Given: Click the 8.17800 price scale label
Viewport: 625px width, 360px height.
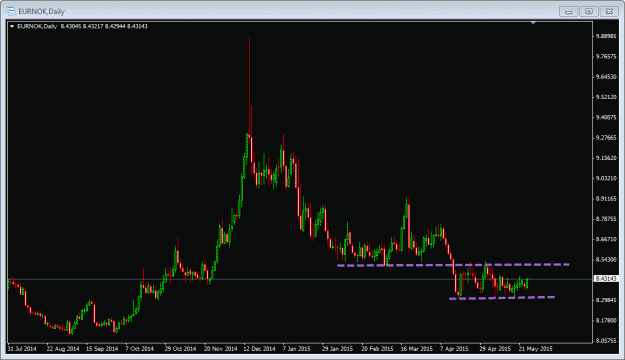Looking at the screenshot, I should click(606, 320).
